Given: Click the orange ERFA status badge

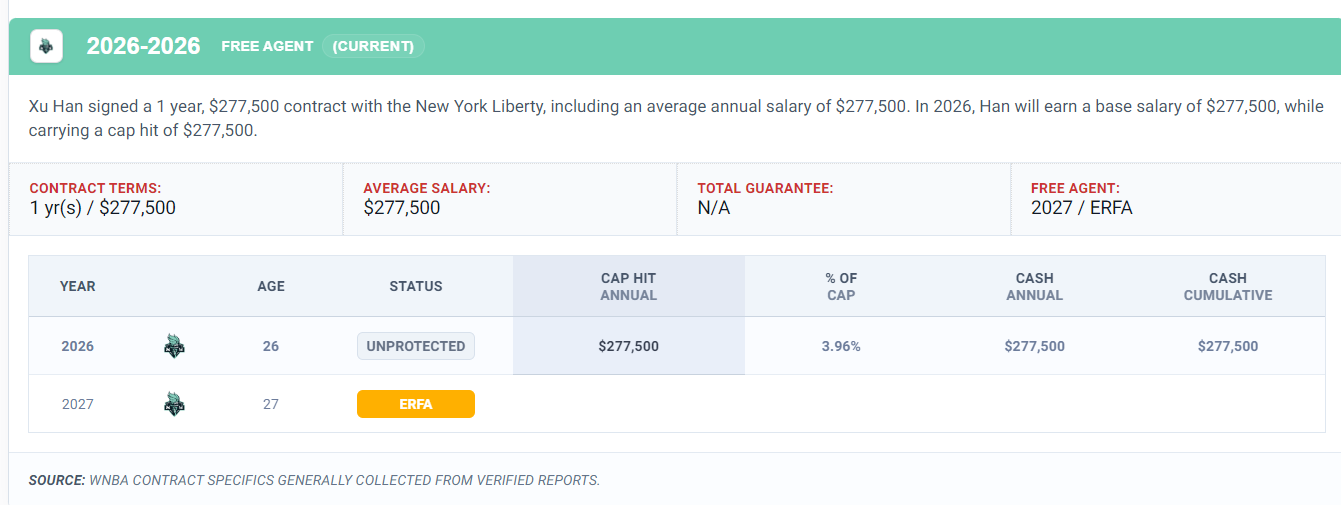Looking at the screenshot, I should pos(416,404).
